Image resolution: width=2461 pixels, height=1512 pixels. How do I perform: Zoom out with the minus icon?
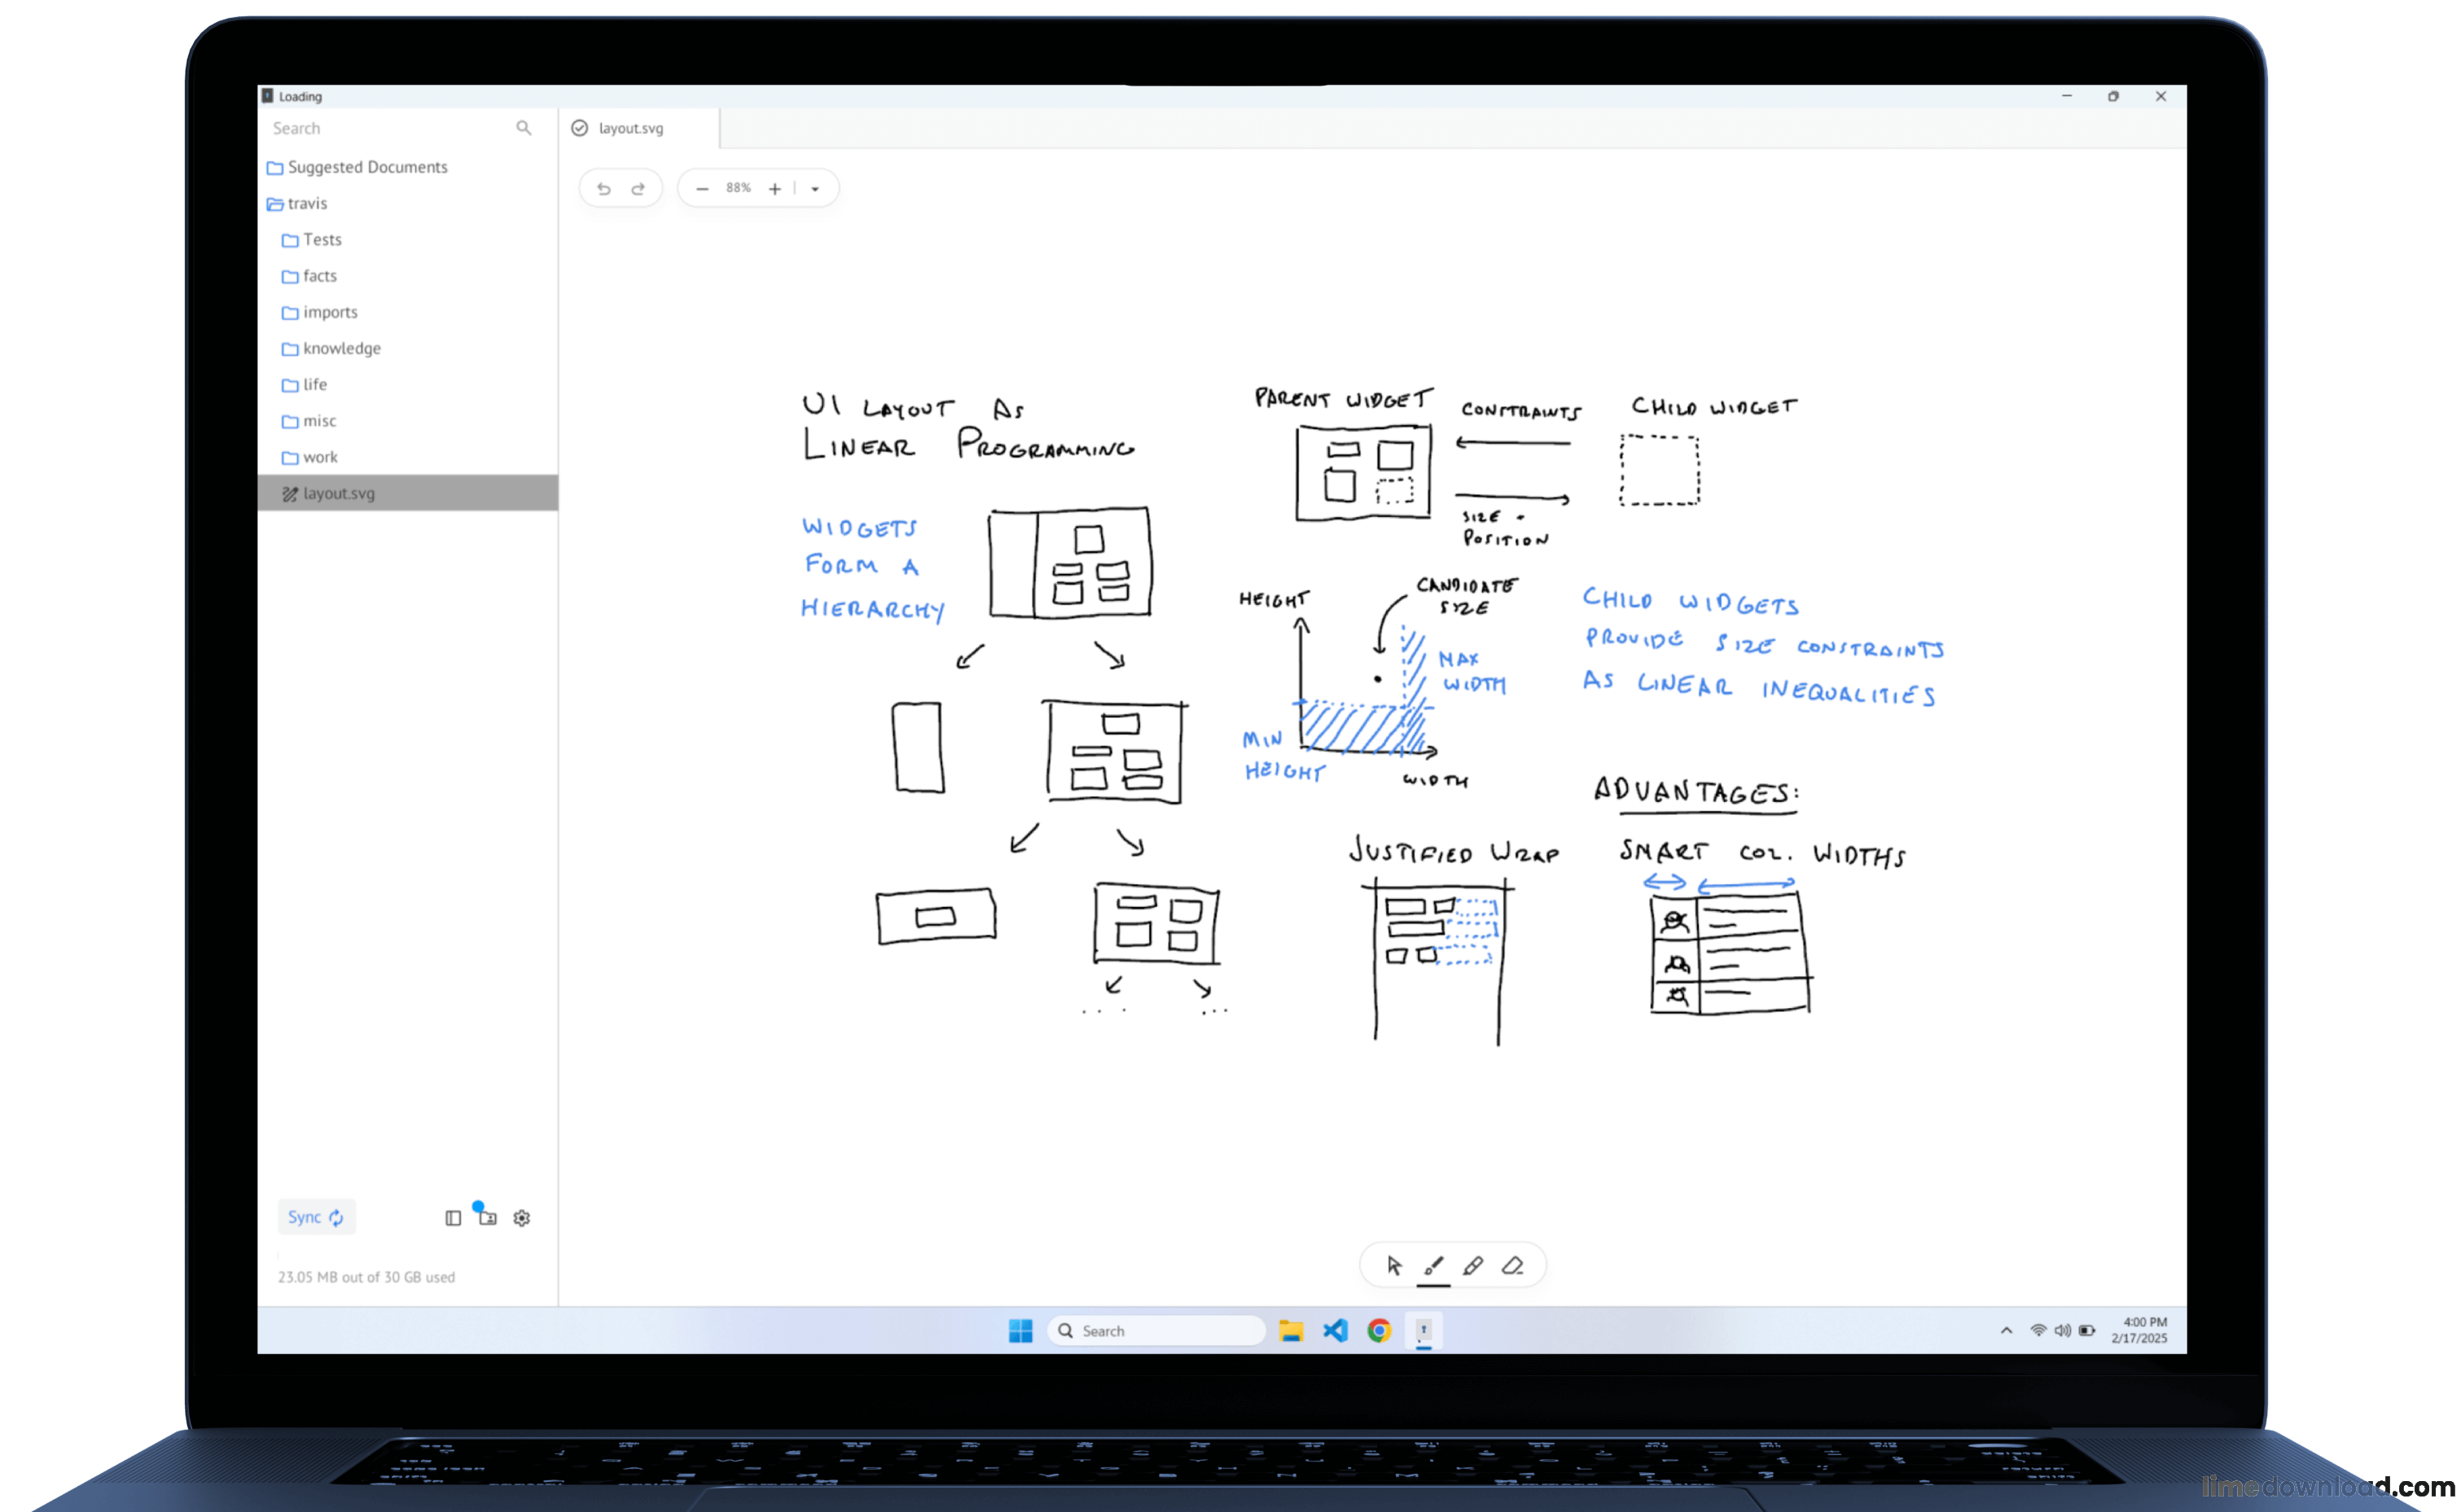coord(702,189)
